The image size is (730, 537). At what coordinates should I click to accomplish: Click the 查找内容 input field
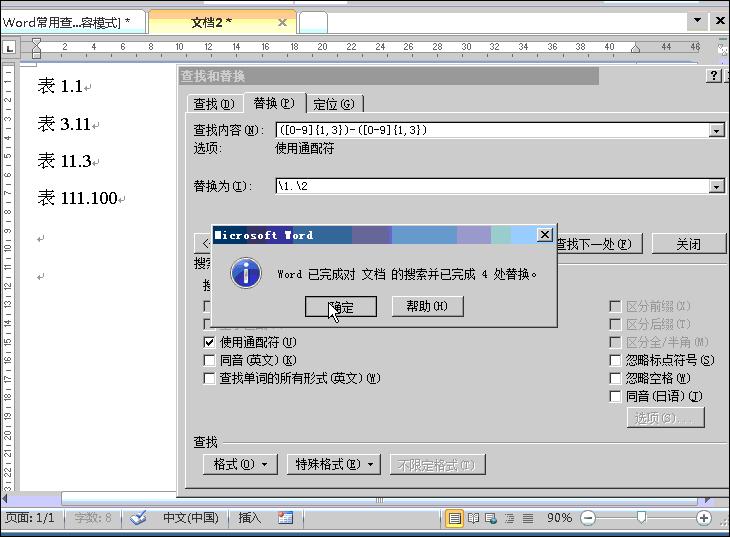pyautogui.click(x=493, y=130)
